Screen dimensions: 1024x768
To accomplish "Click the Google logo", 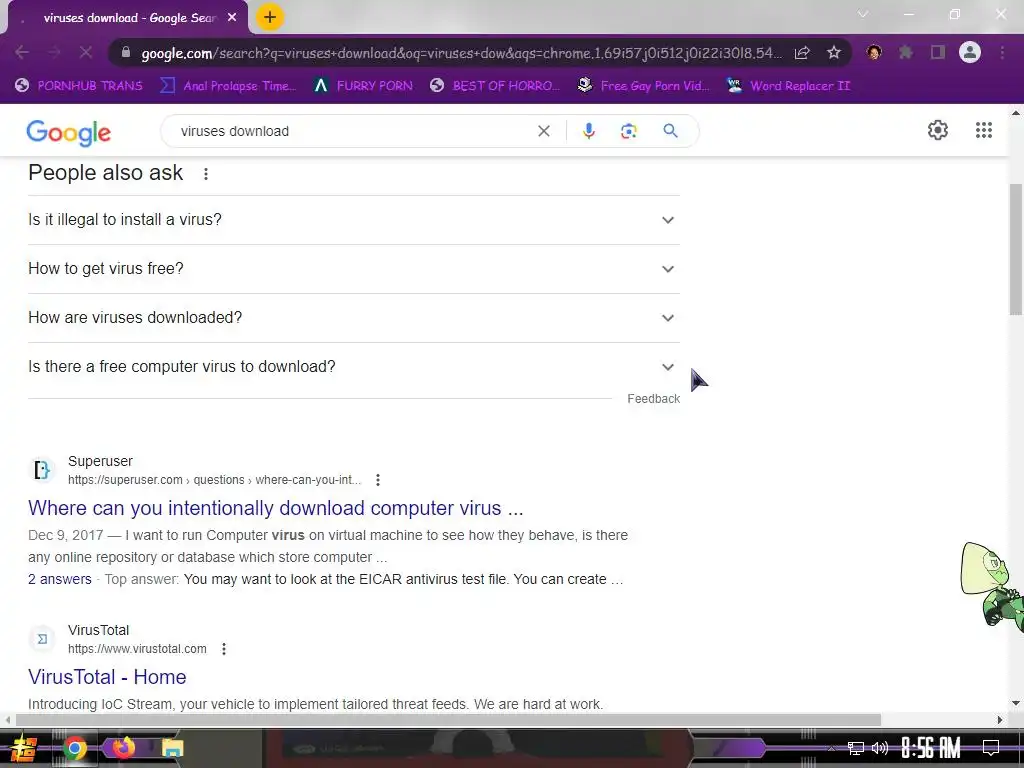I will coord(69,133).
